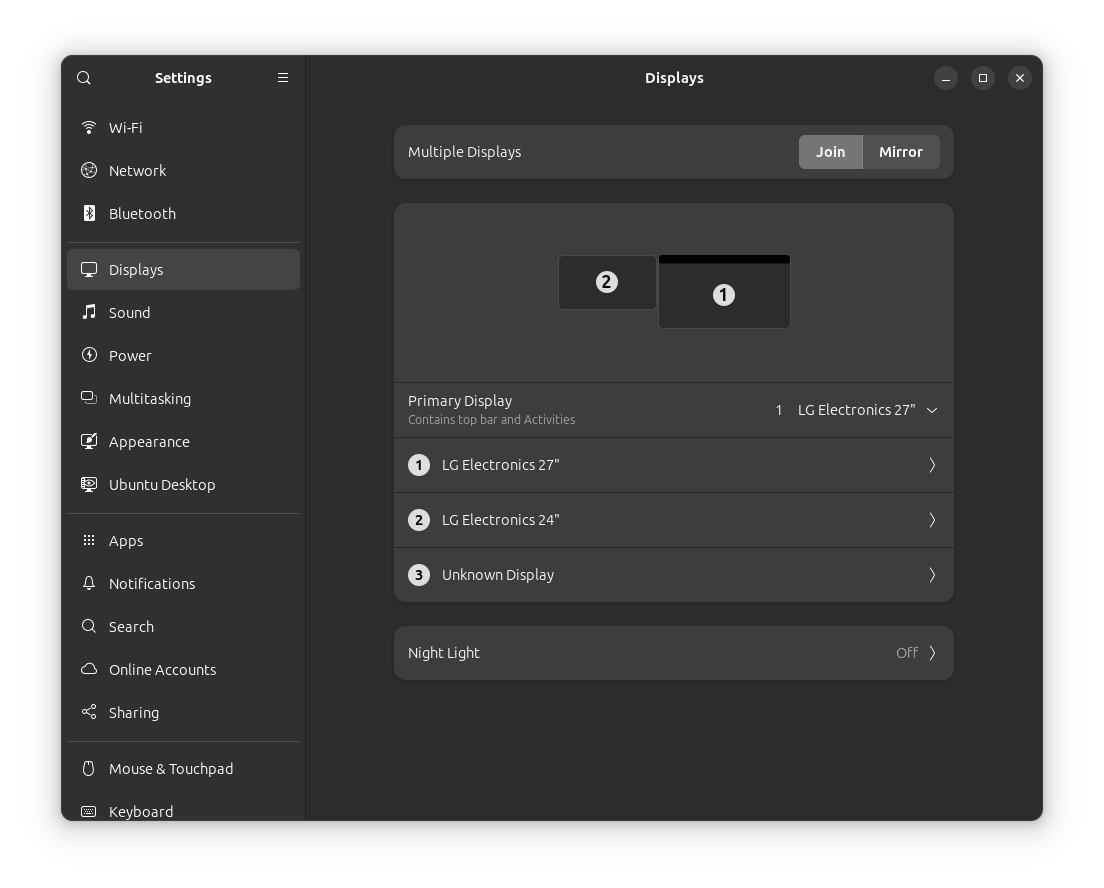The height and width of the screenshot is (888, 1104).
Task: Open Mouse & Touchpad settings
Action: pyautogui.click(x=171, y=768)
